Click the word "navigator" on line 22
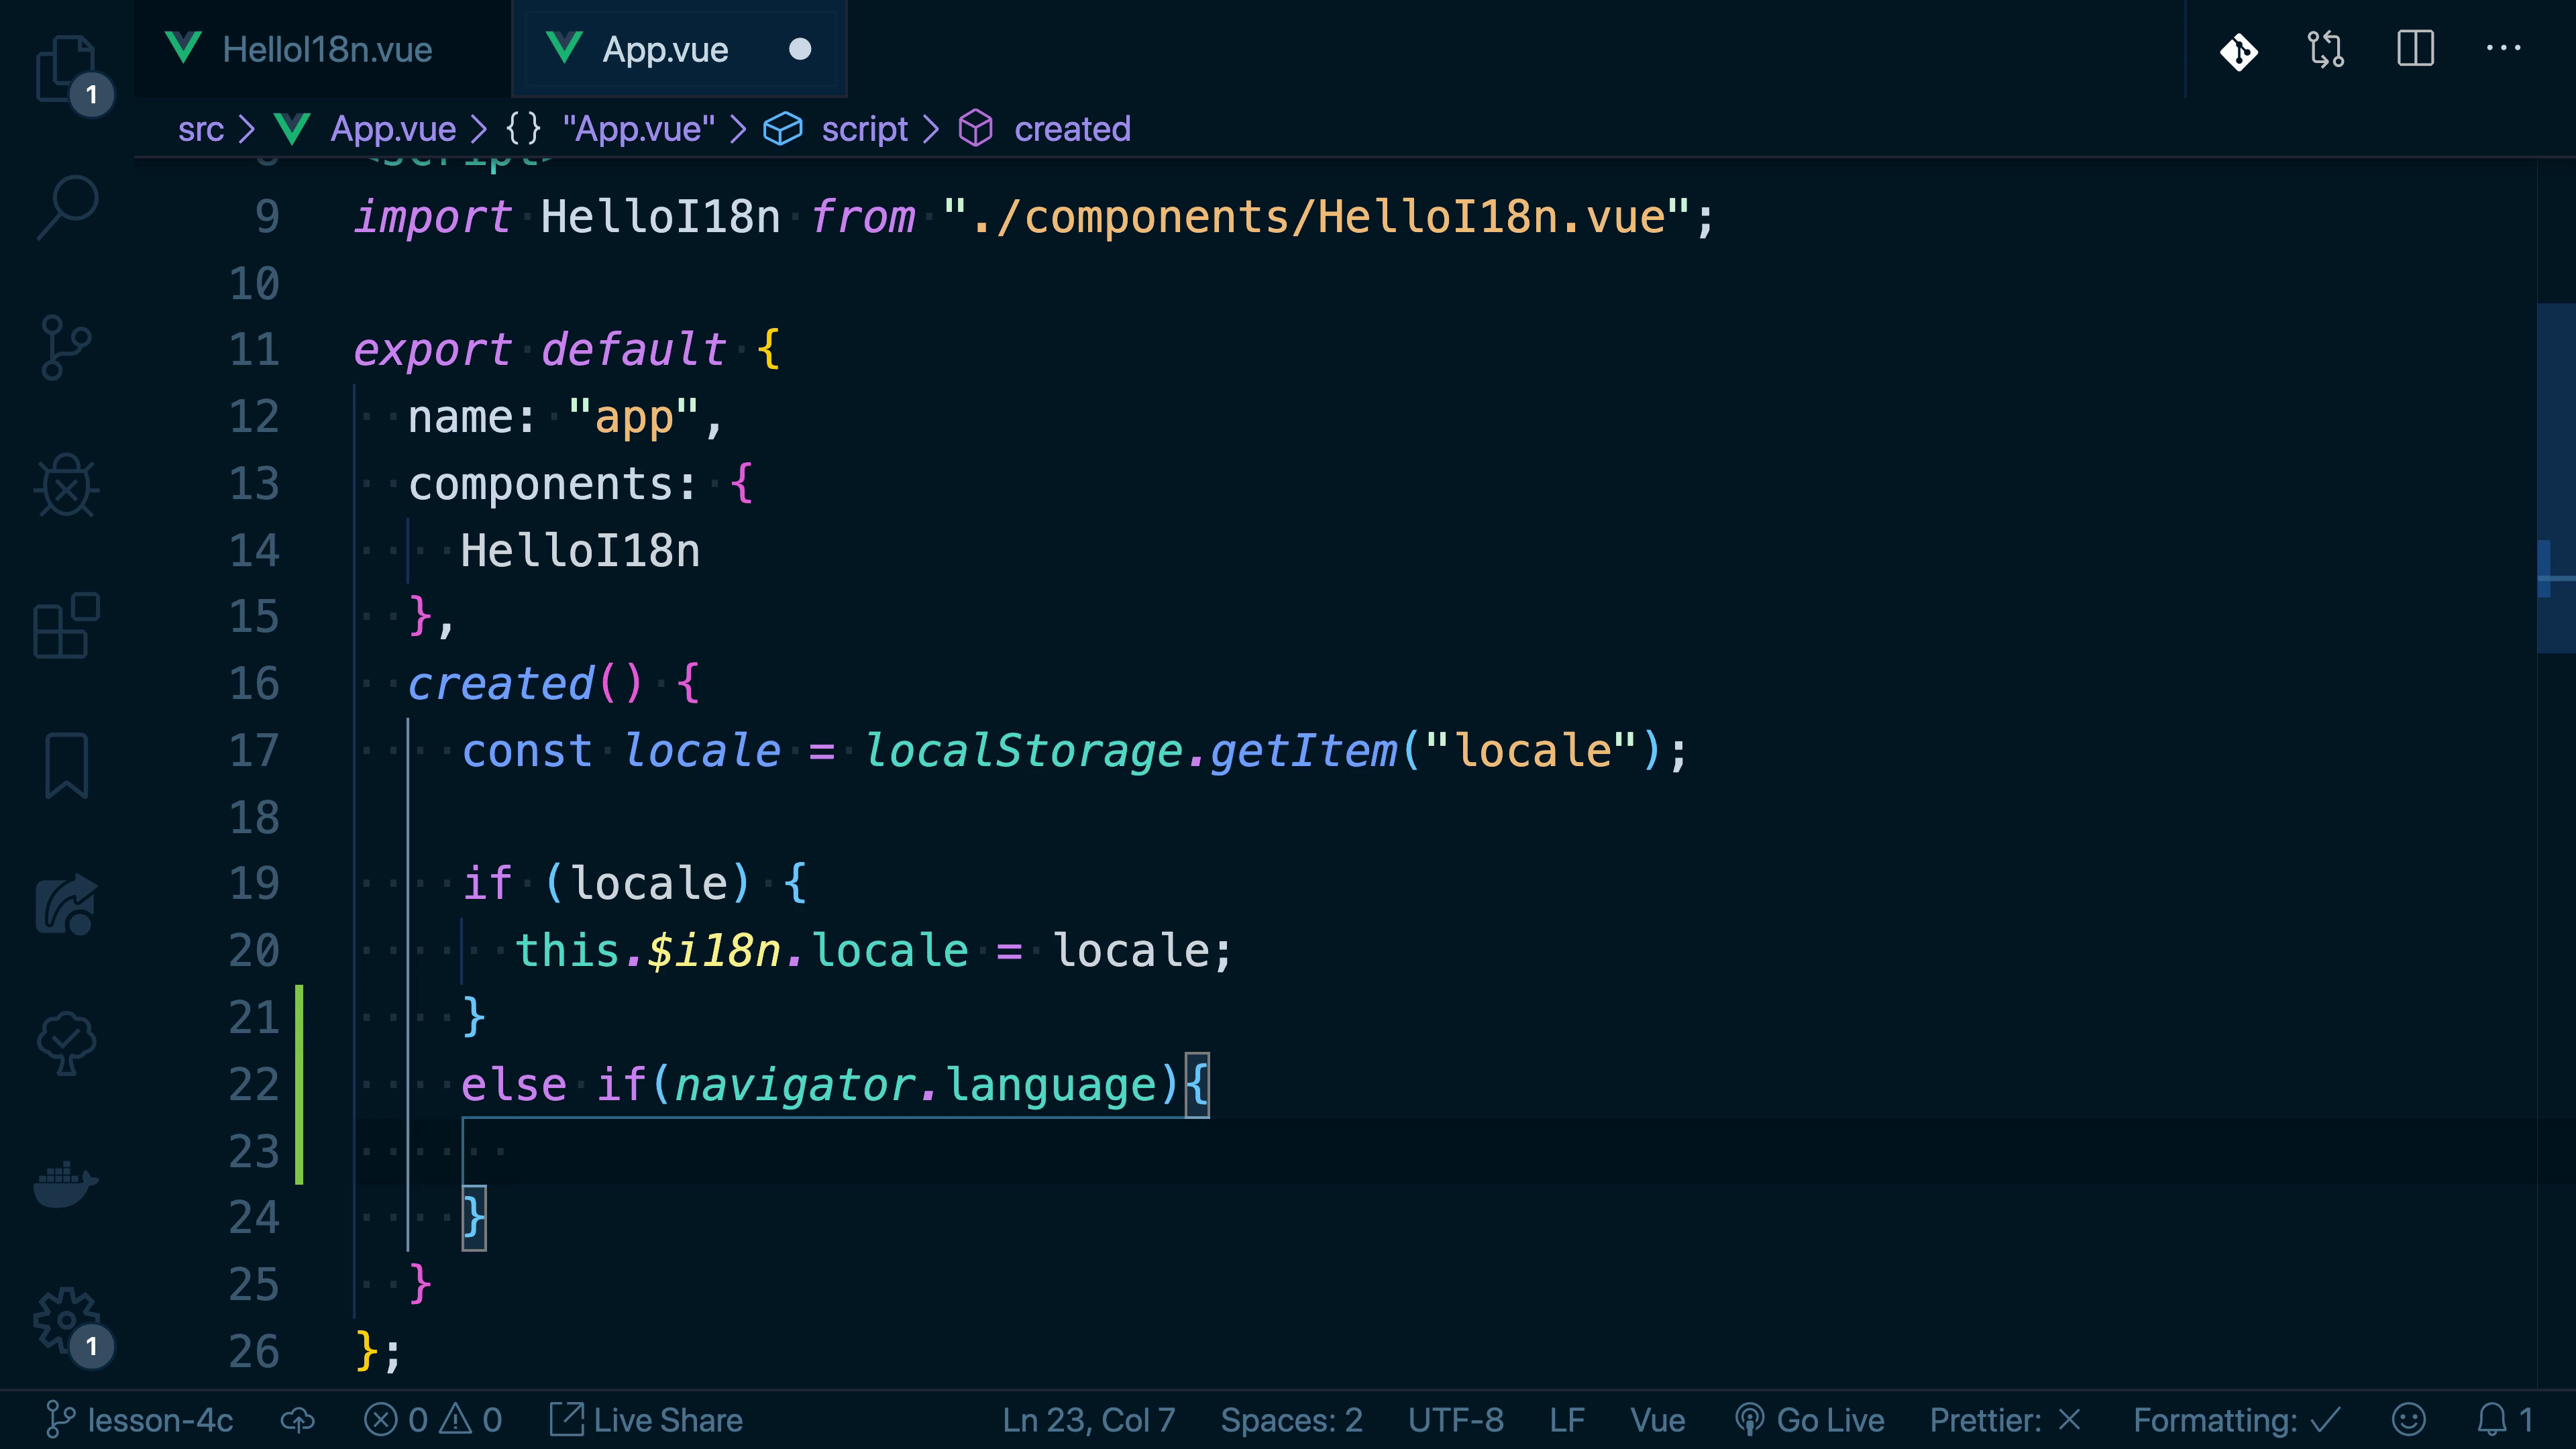The height and width of the screenshot is (1449, 2576). [x=795, y=1085]
